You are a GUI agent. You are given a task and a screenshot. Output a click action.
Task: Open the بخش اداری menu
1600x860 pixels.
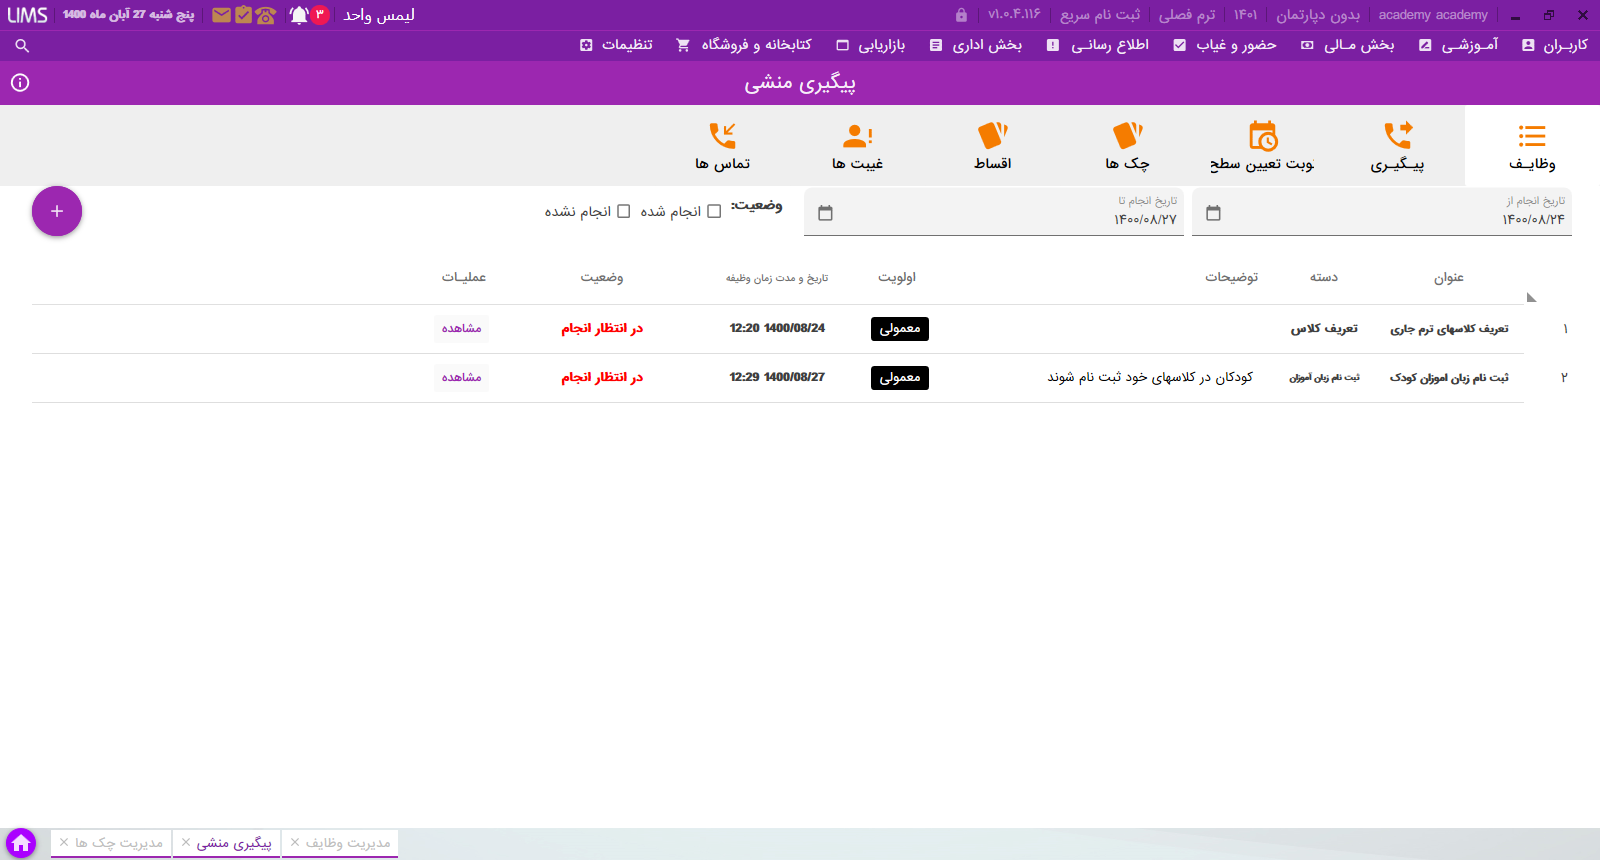(976, 45)
